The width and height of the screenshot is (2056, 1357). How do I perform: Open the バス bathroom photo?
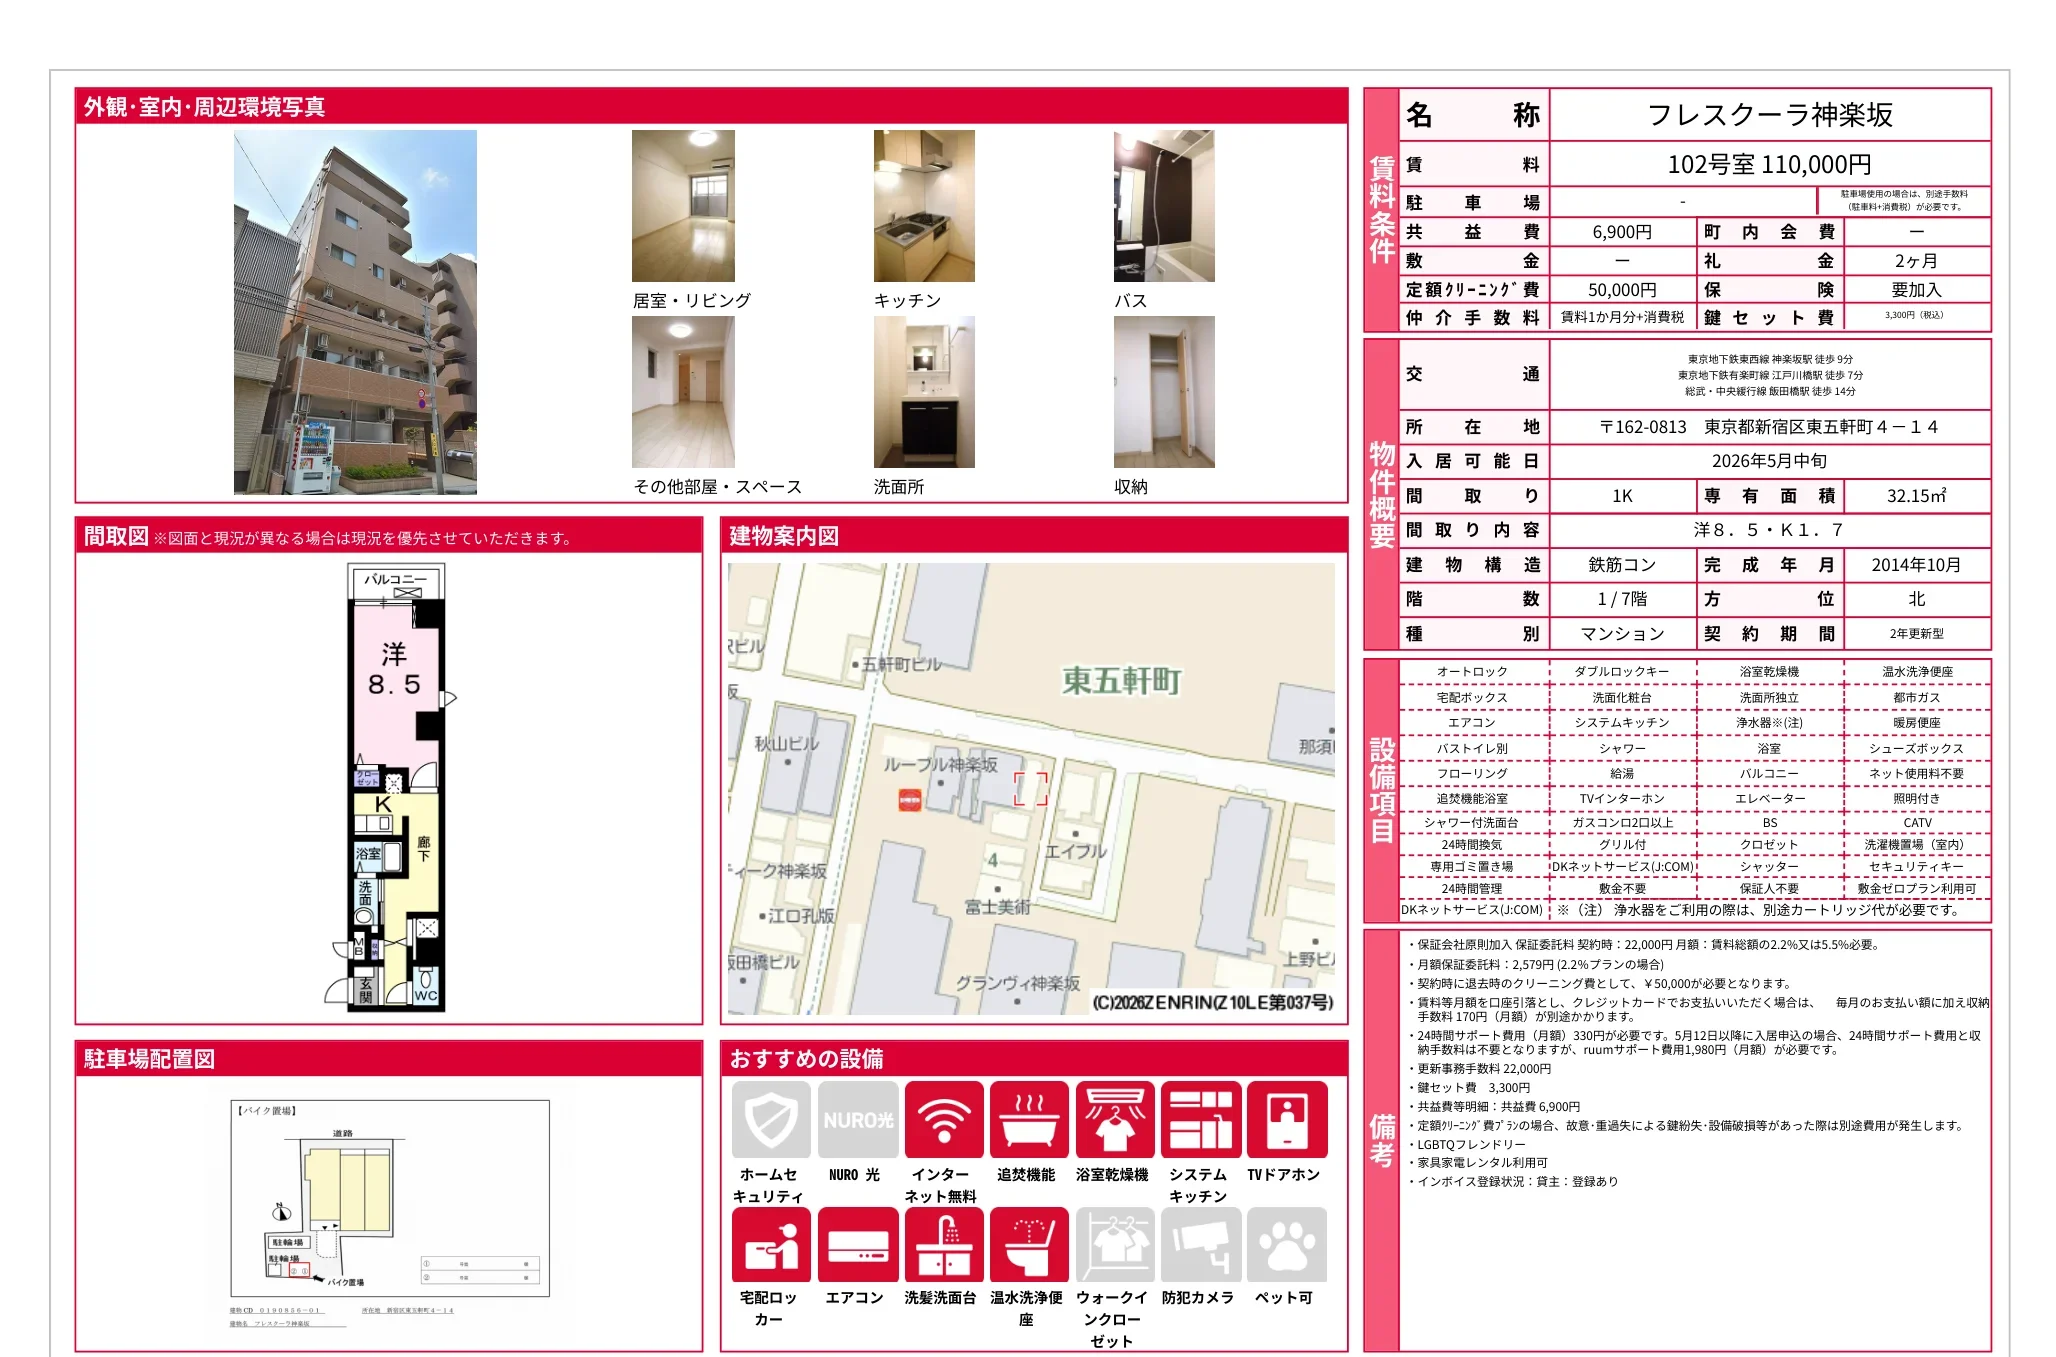pyautogui.click(x=1164, y=206)
